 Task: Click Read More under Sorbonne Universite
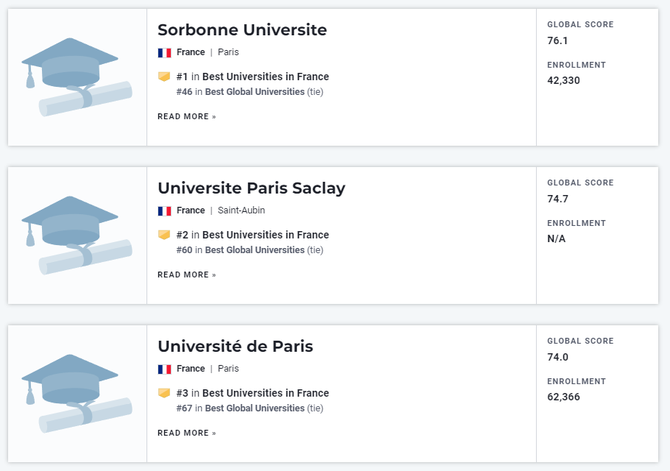click(x=187, y=117)
